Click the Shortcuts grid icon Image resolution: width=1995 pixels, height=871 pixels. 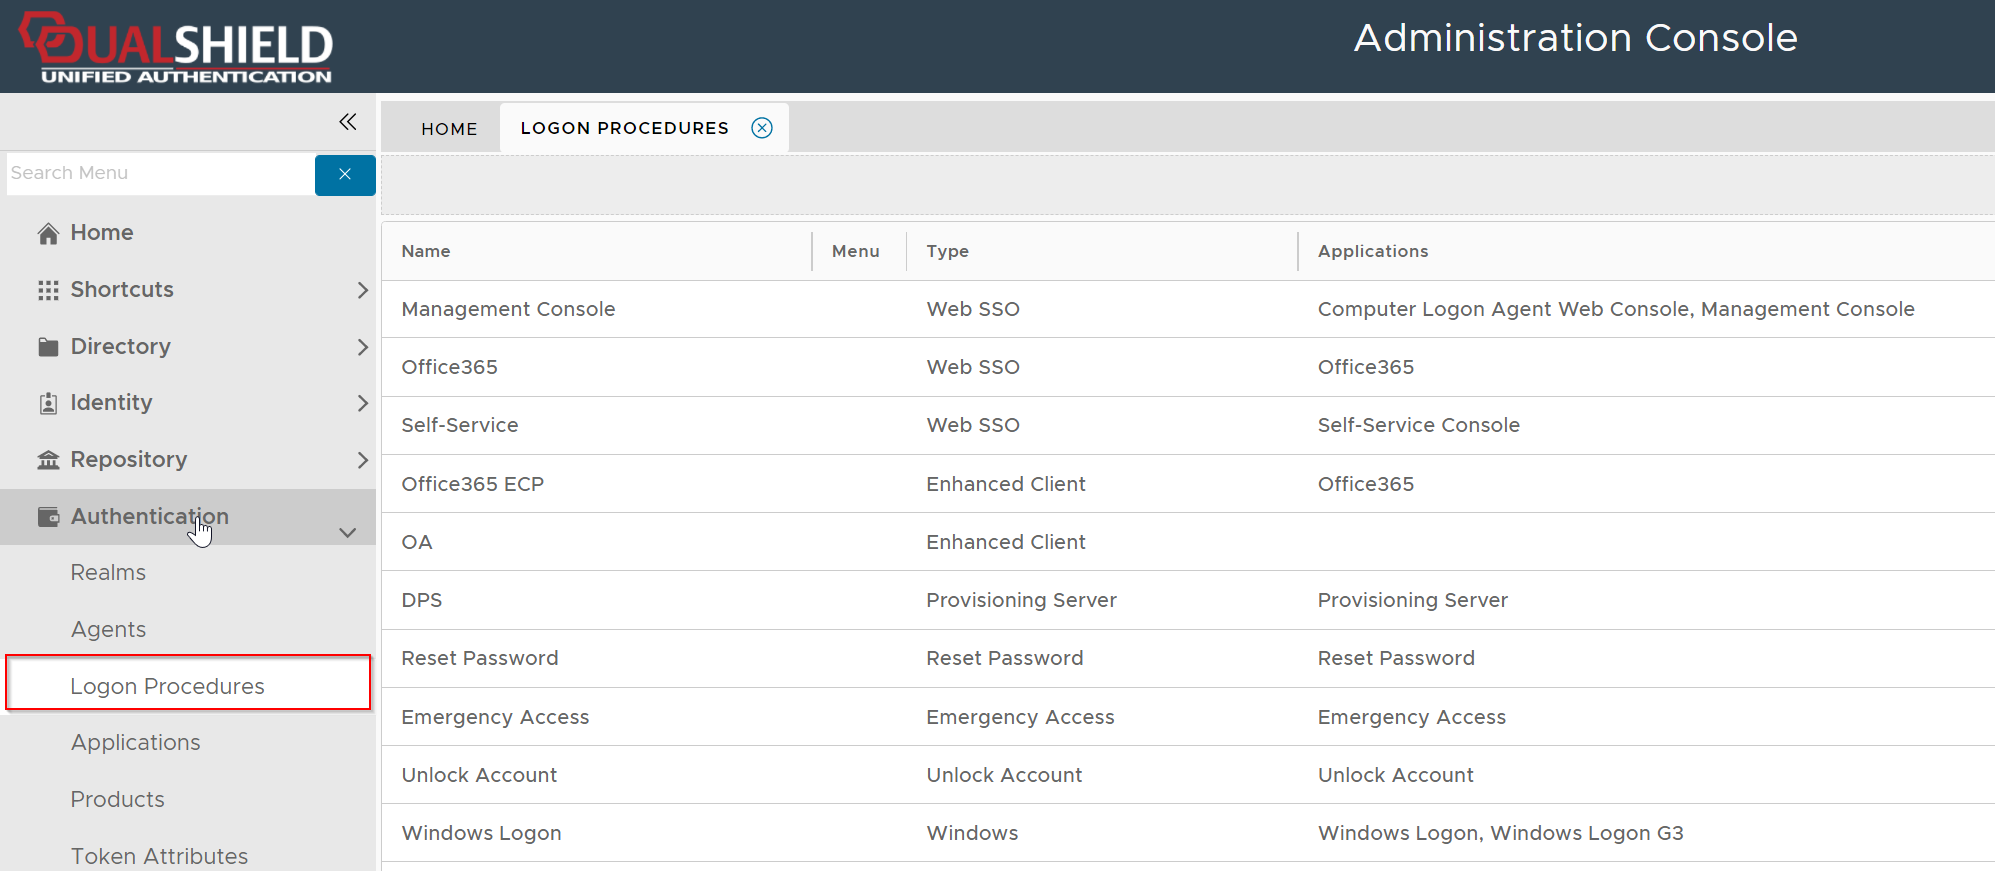pyautogui.click(x=48, y=290)
